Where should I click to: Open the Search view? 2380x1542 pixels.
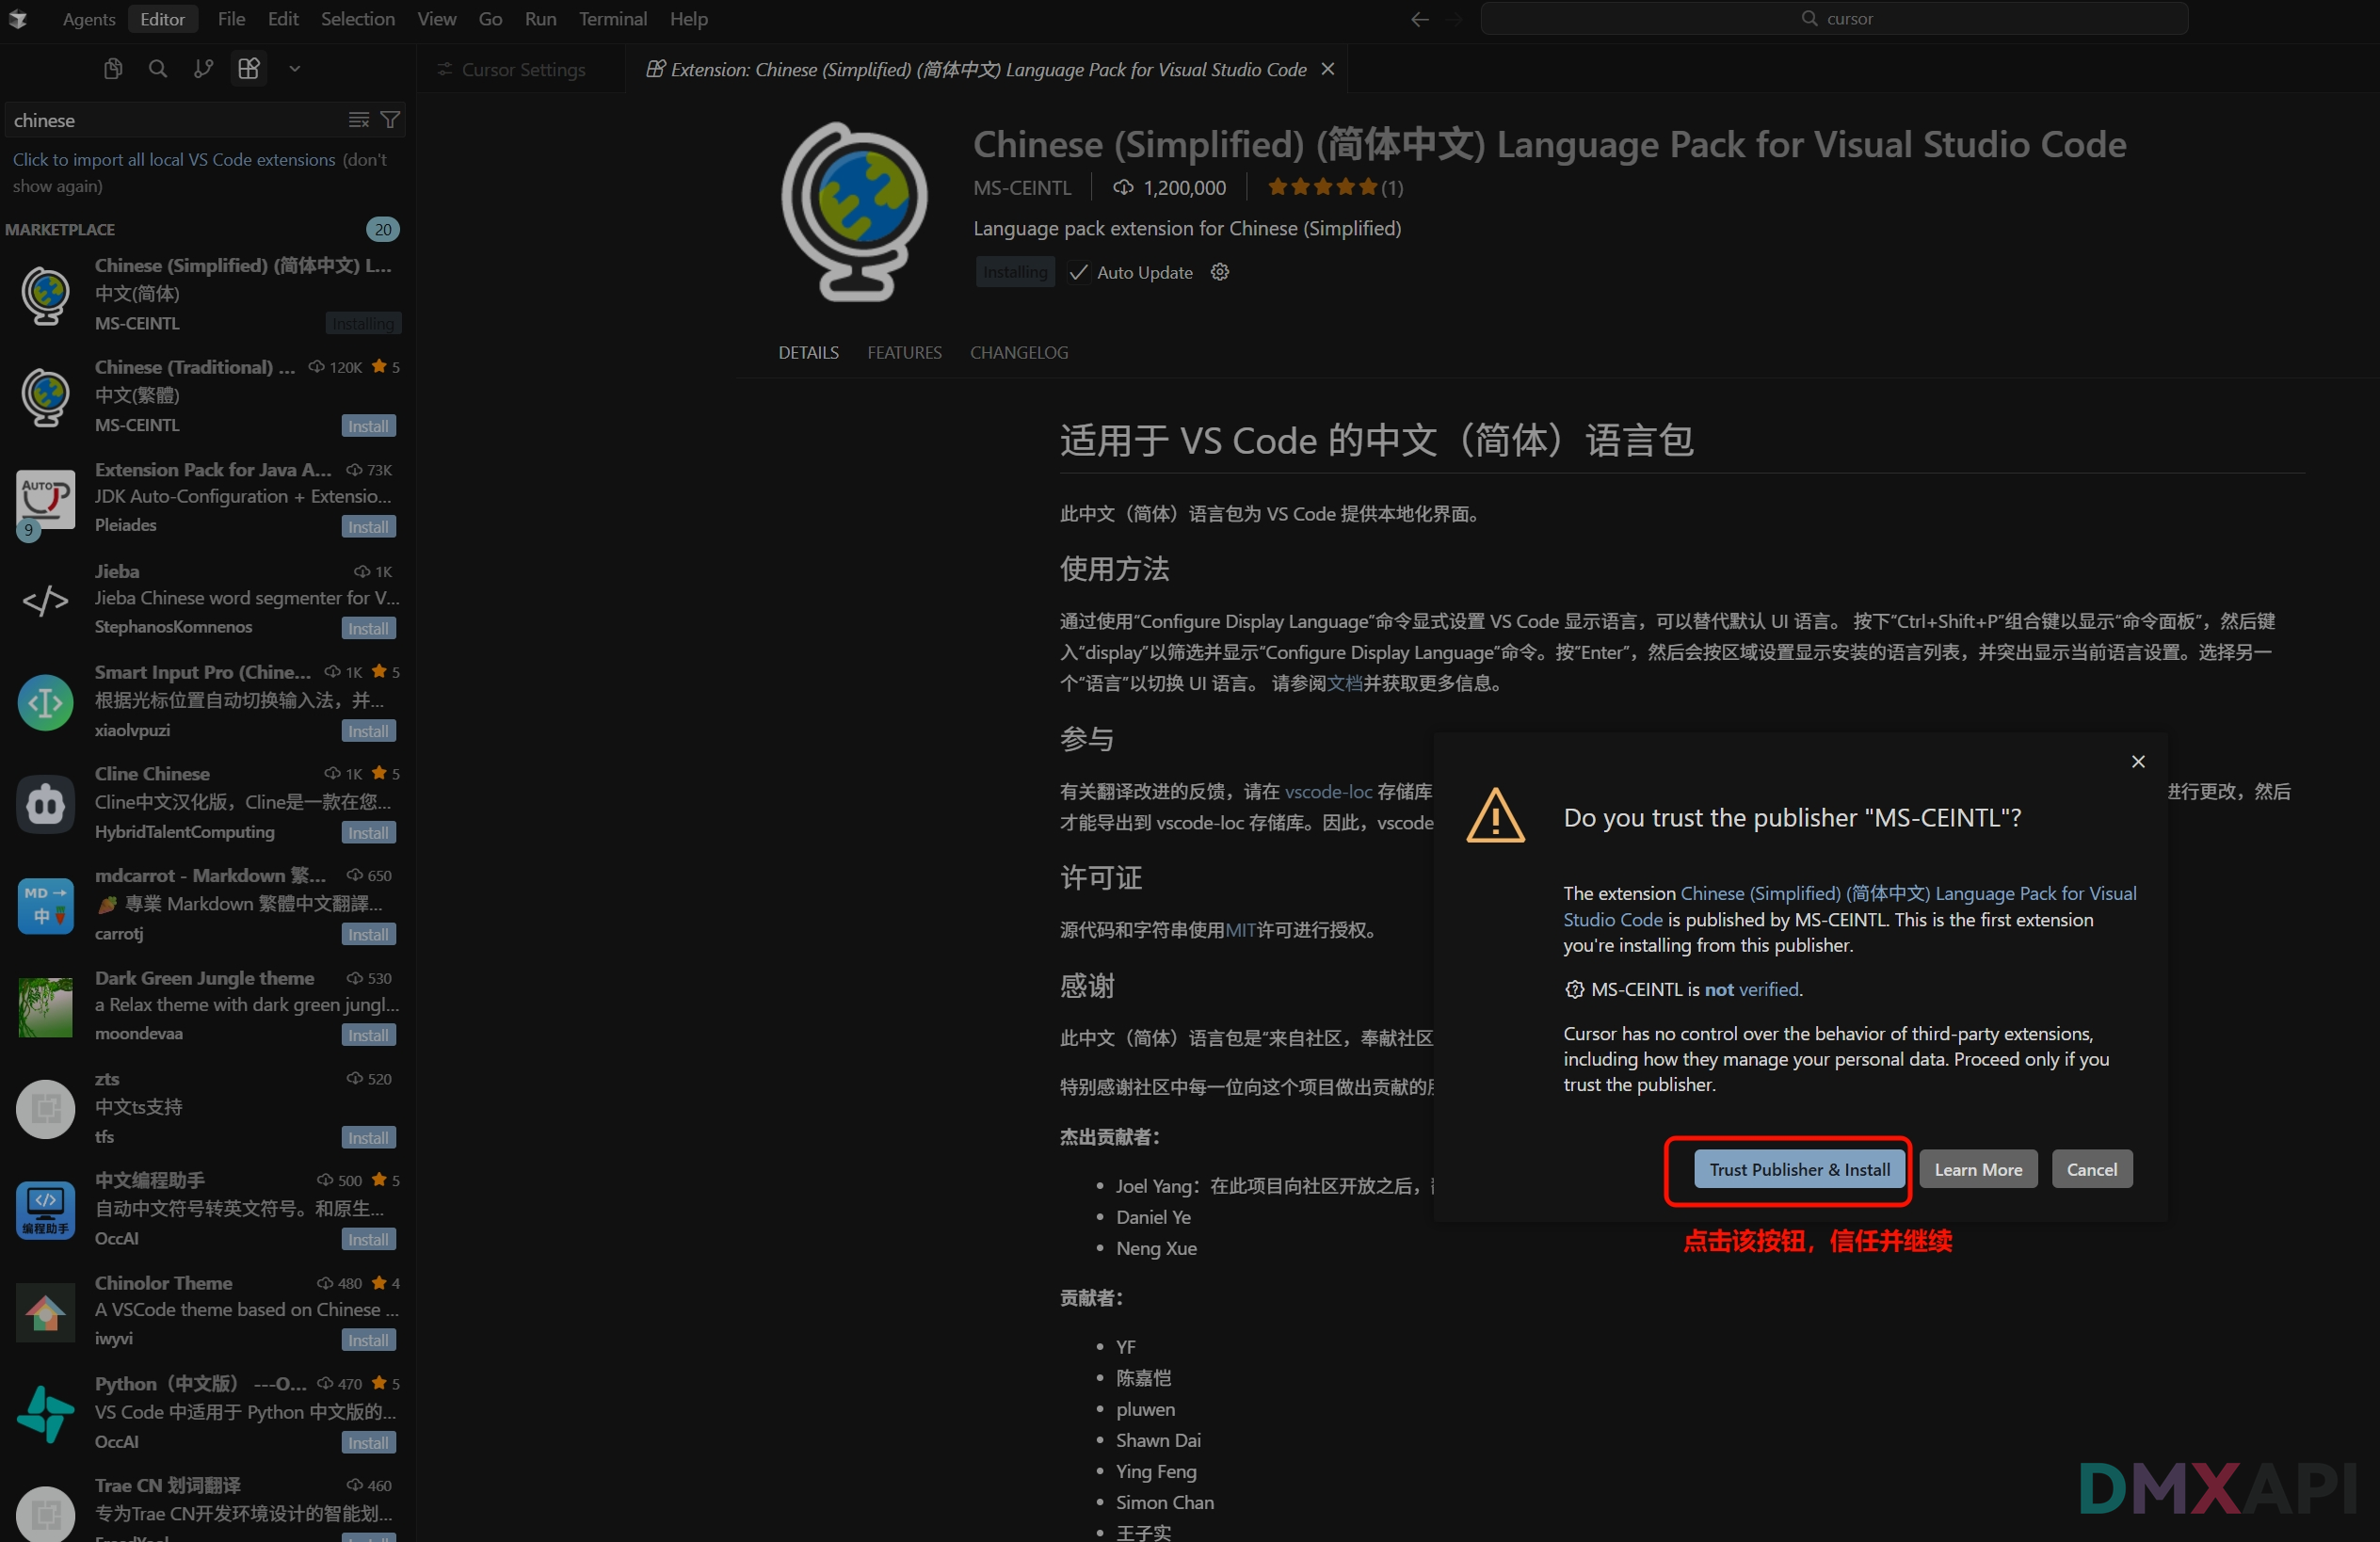pyautogui.click(x=158, y=68)
